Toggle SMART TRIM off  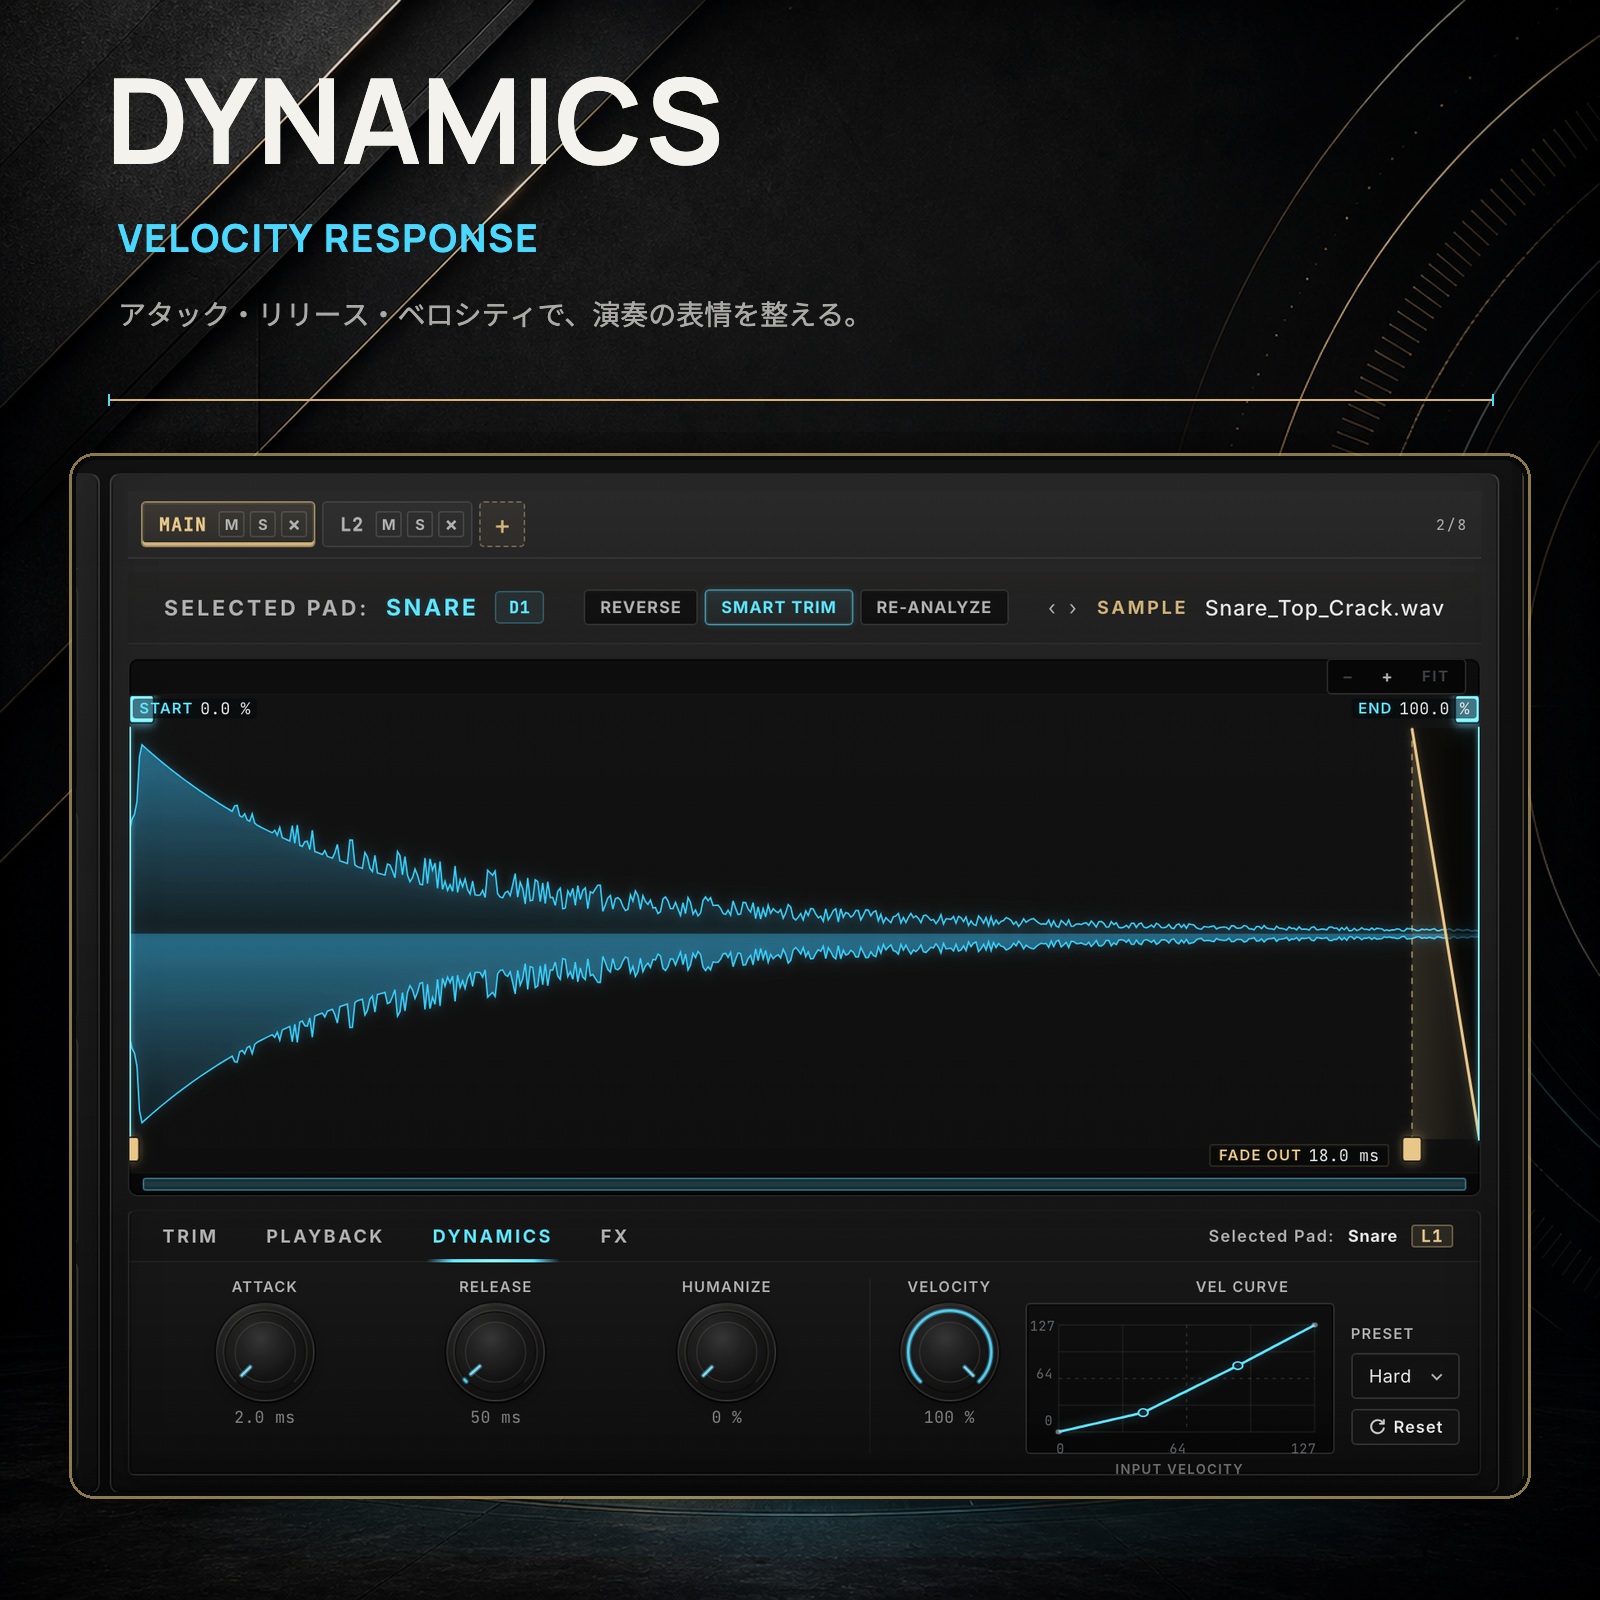(778, 607)
